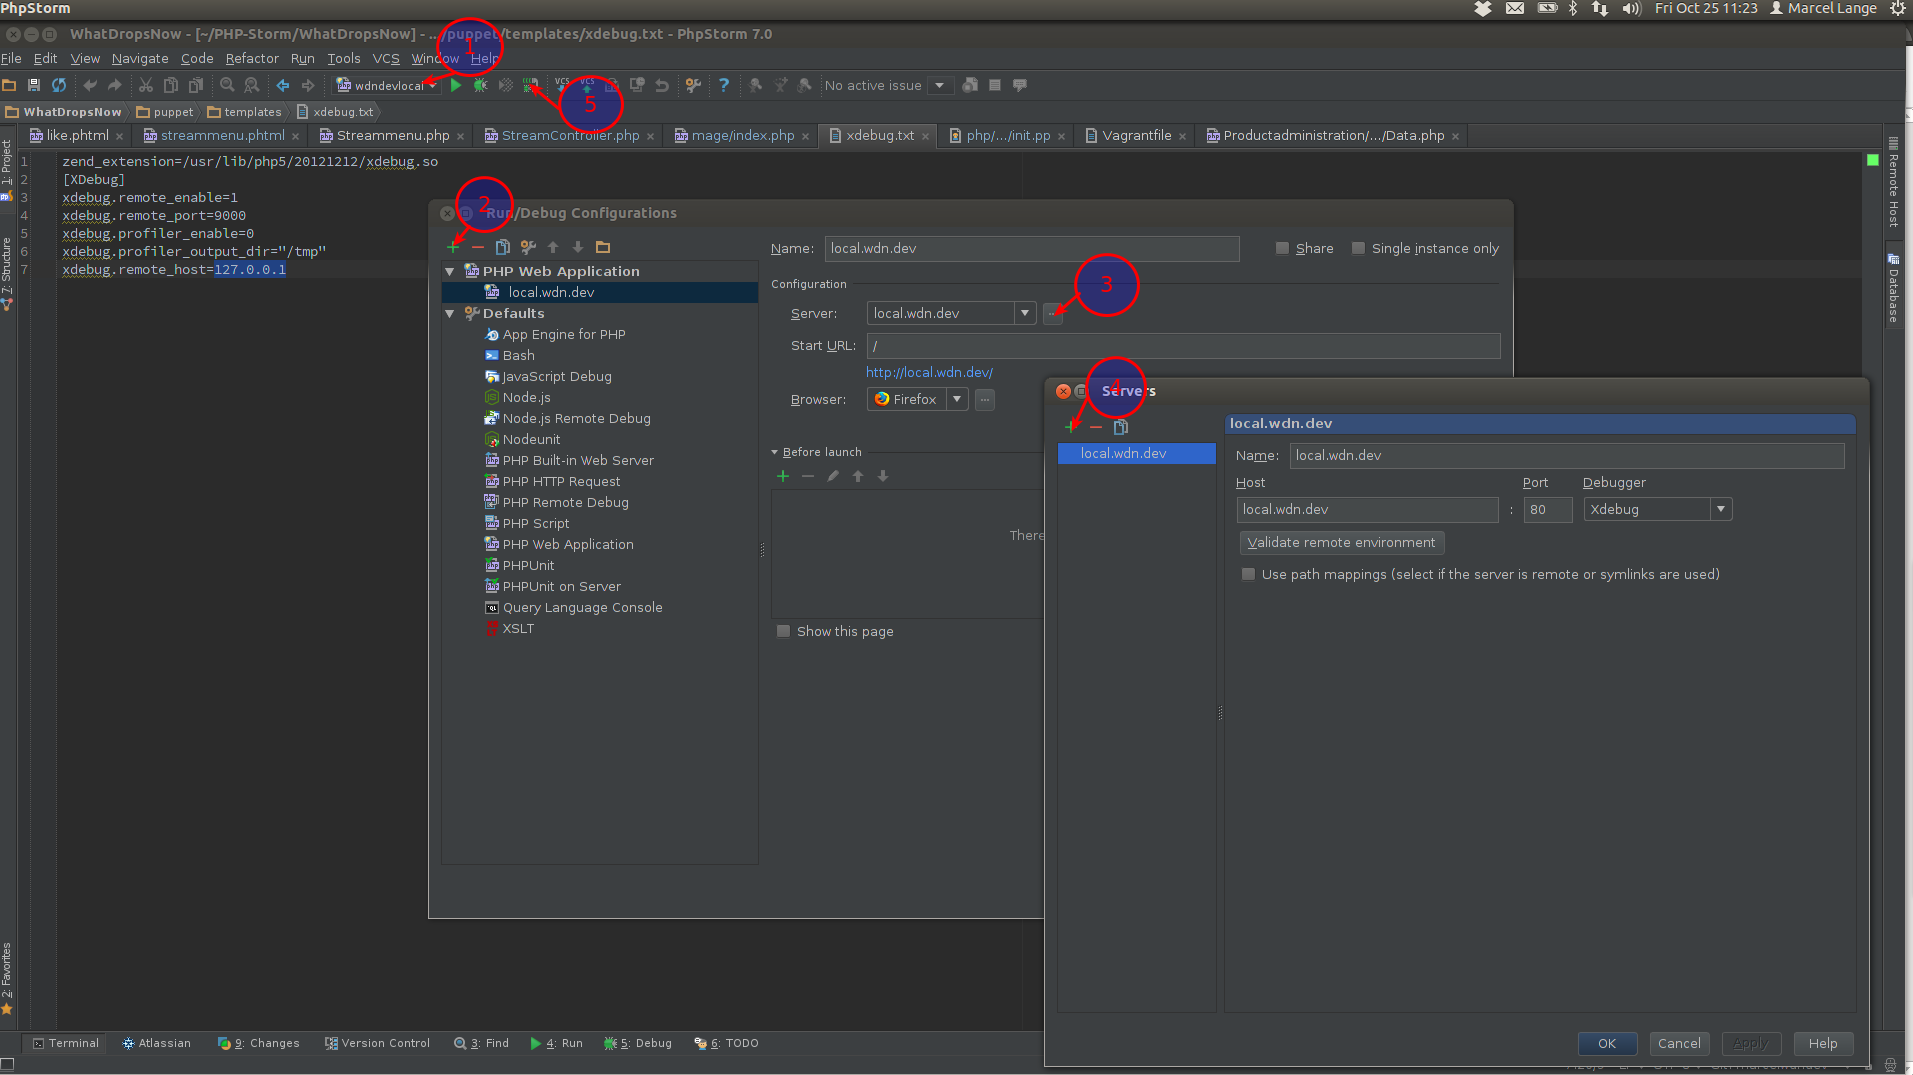This screenshot has width=1913, height=1075.
Task: Open the Firefox browser dropdown
Action: click(x=957, y=399)
